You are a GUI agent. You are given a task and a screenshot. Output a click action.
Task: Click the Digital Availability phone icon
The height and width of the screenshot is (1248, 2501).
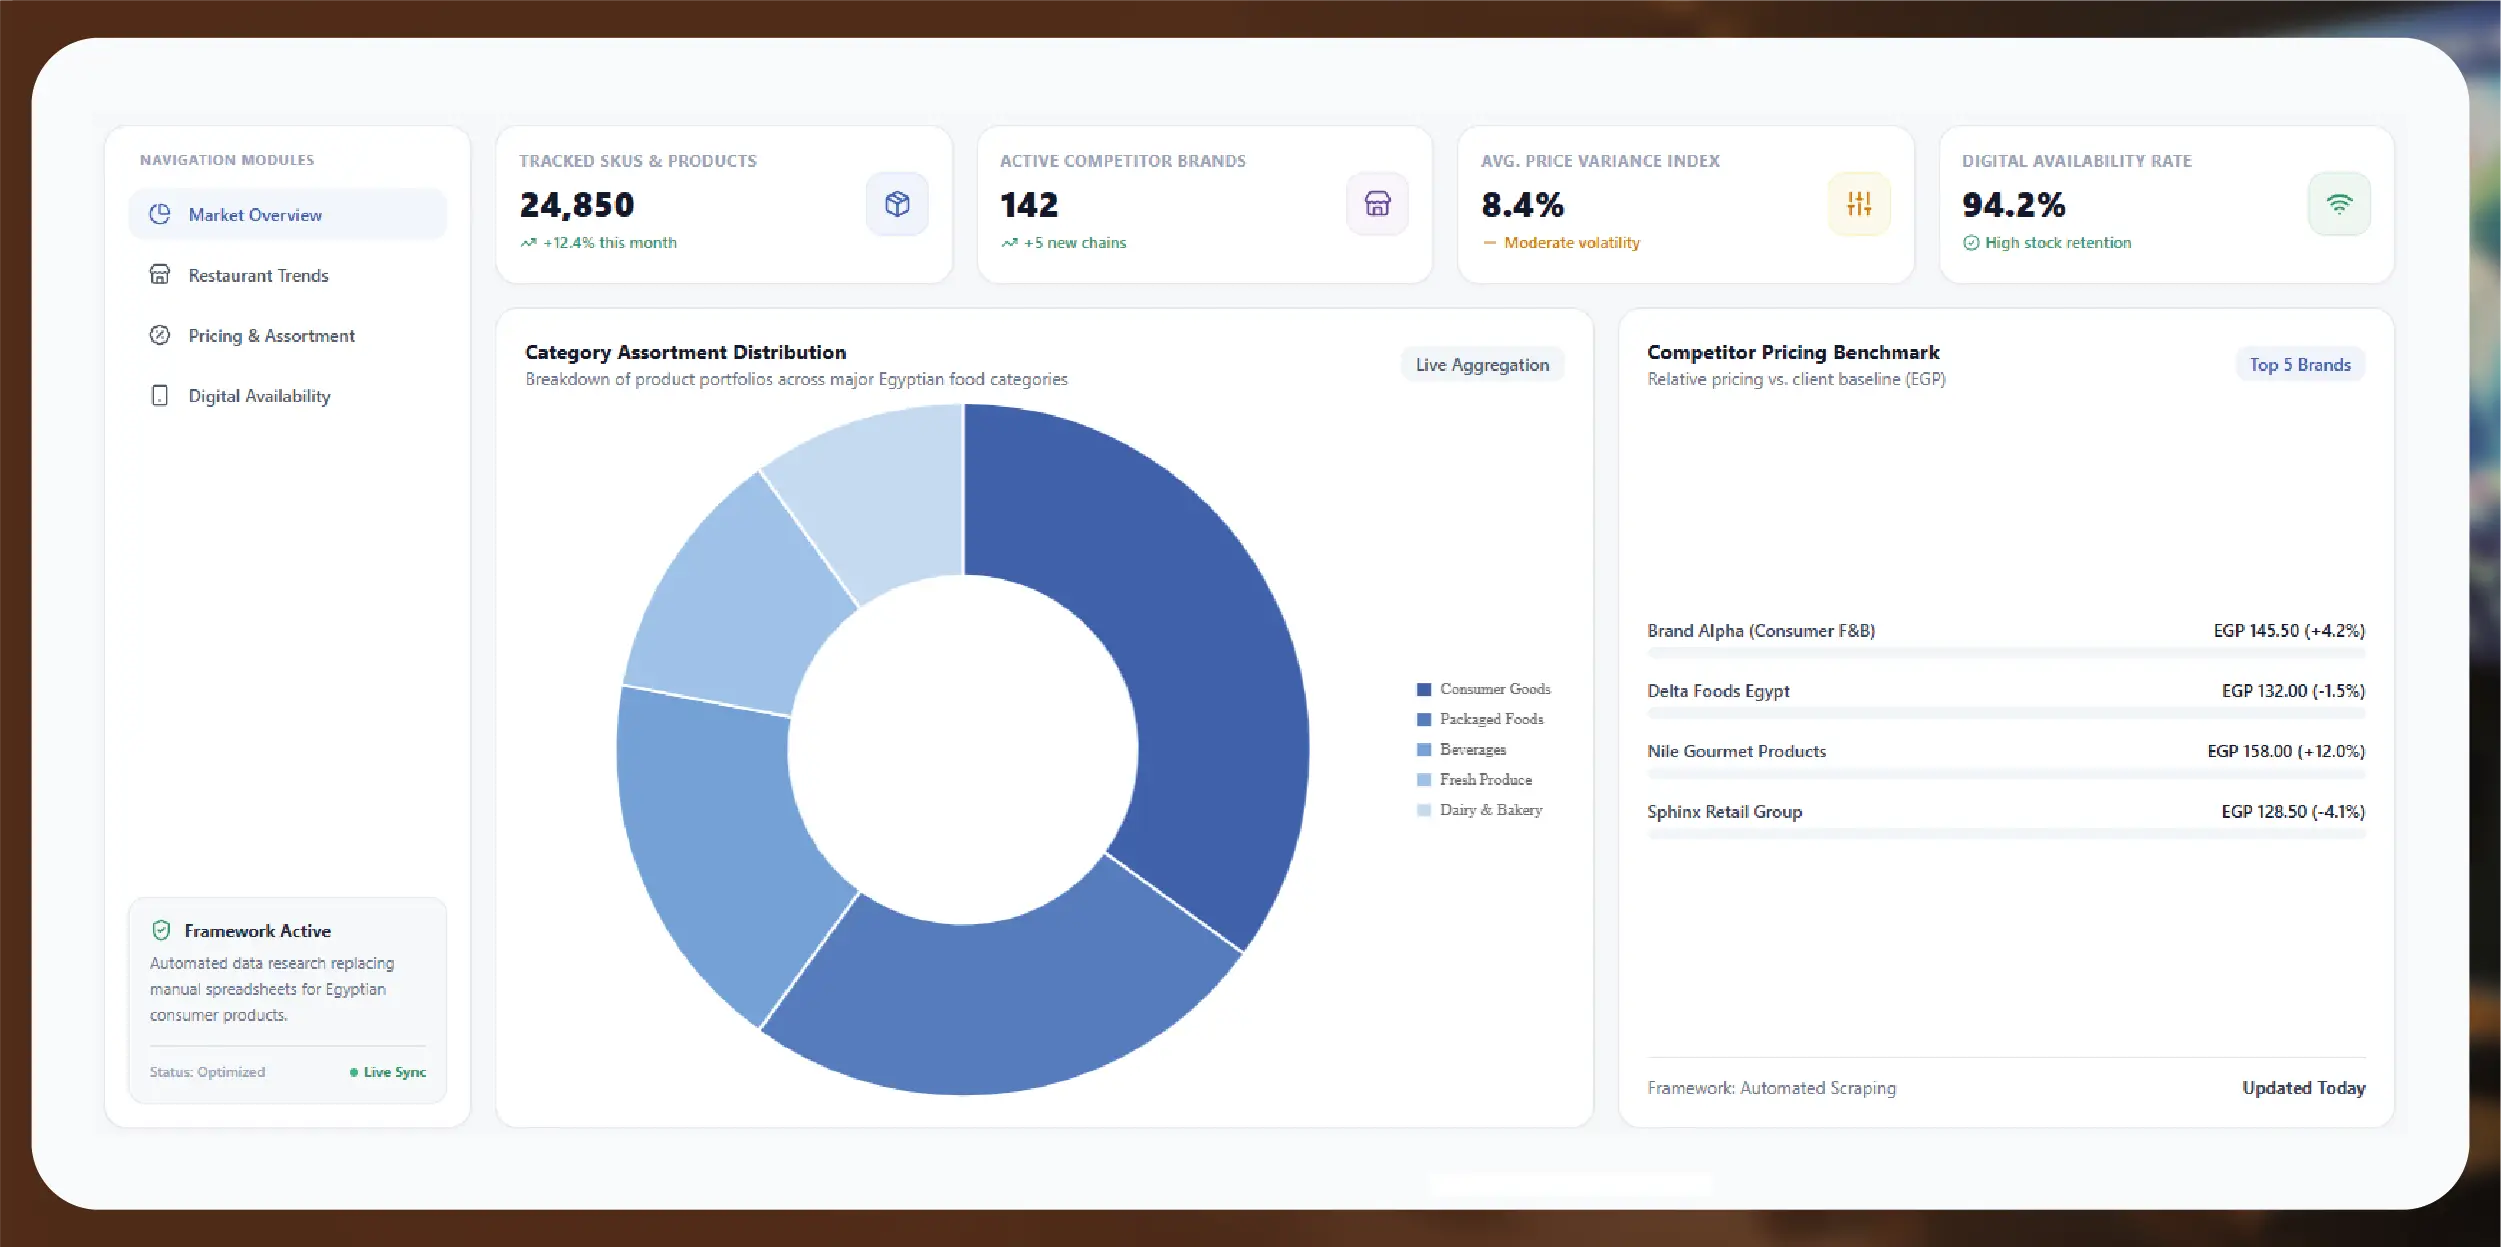pyautogui.click(x=160, y=396)
